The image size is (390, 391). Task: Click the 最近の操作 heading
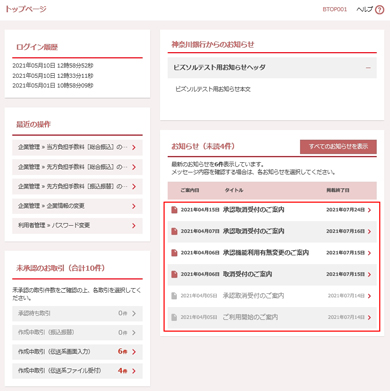coord(33,125)
